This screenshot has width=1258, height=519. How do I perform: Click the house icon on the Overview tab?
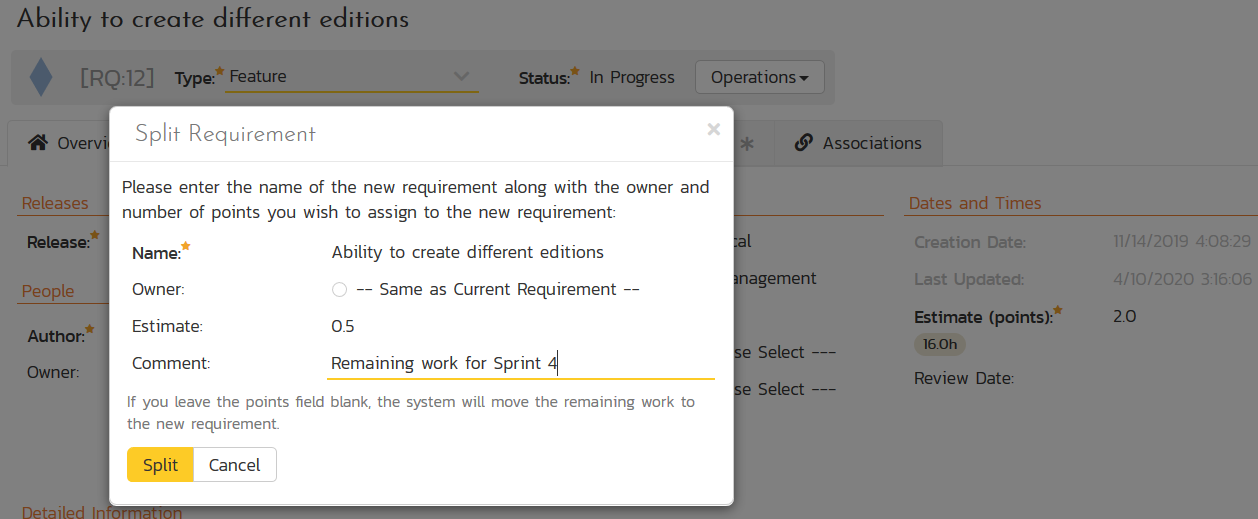38,143
